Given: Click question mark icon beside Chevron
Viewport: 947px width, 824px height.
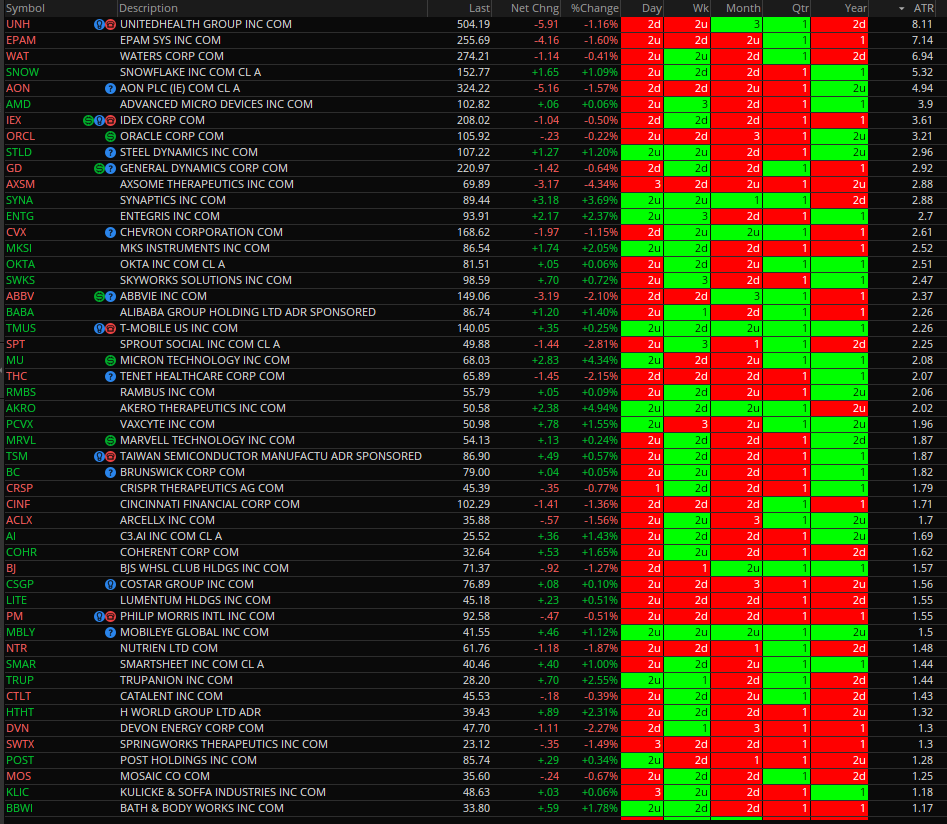Looking at the screenshot, I should 111,233.
